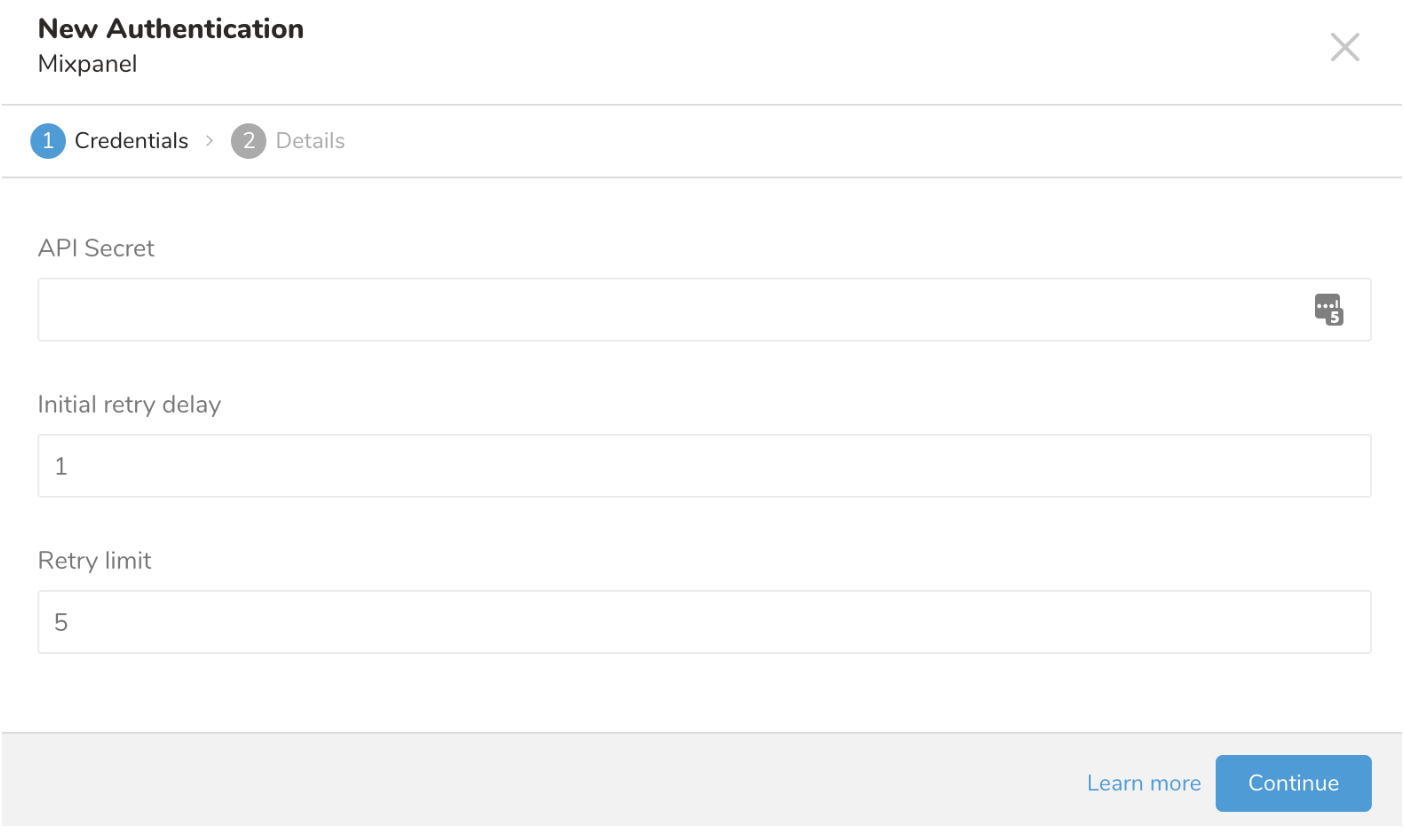Viewport: 1404px width, 832px height.
Task: Click the value 5 in Retry limit
Action: (61, 622)
